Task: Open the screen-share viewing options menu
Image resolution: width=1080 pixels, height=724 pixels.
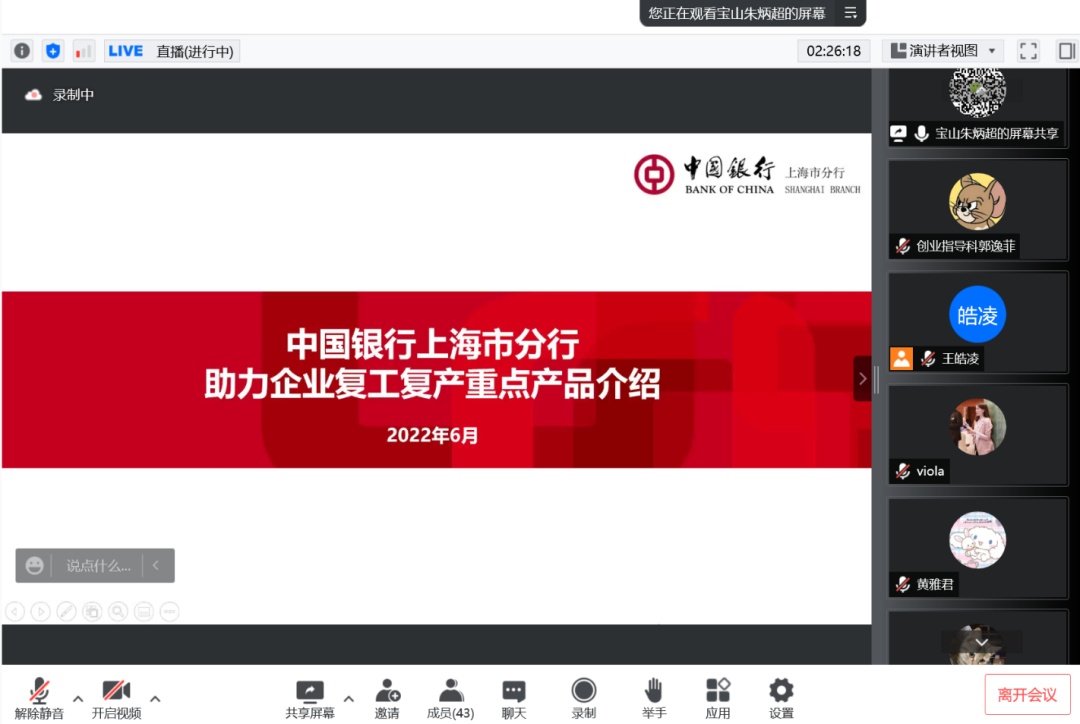Action: (x=850, y=13)
